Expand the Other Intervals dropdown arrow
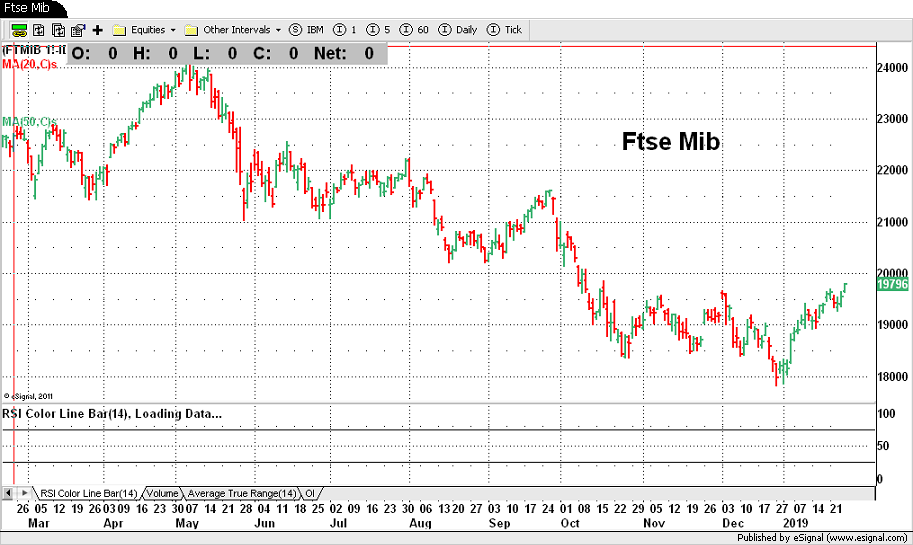The width and height of the screenshot is (913, 545). pos(278,30)
